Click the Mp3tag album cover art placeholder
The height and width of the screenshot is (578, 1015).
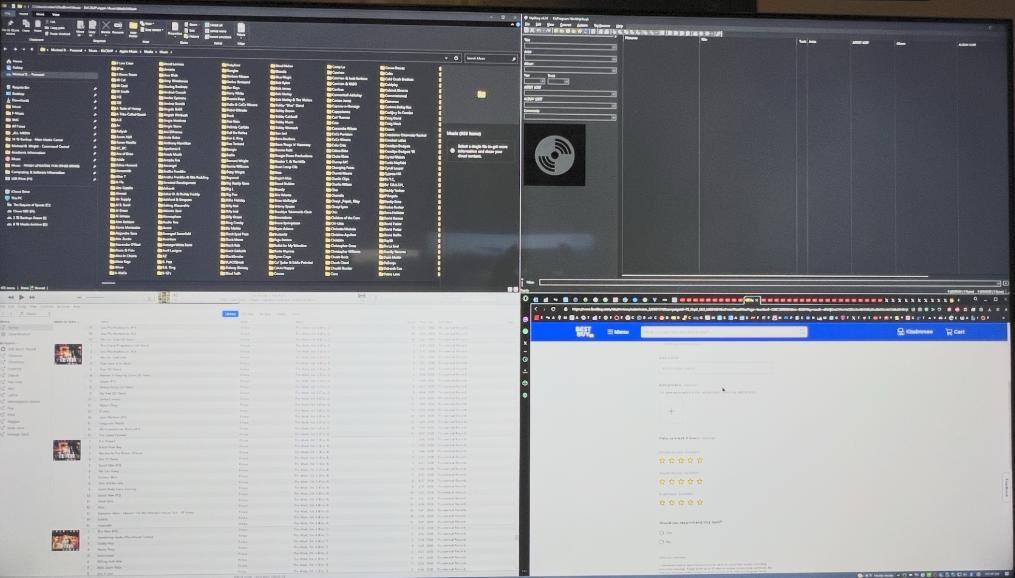tap(555, 154)
